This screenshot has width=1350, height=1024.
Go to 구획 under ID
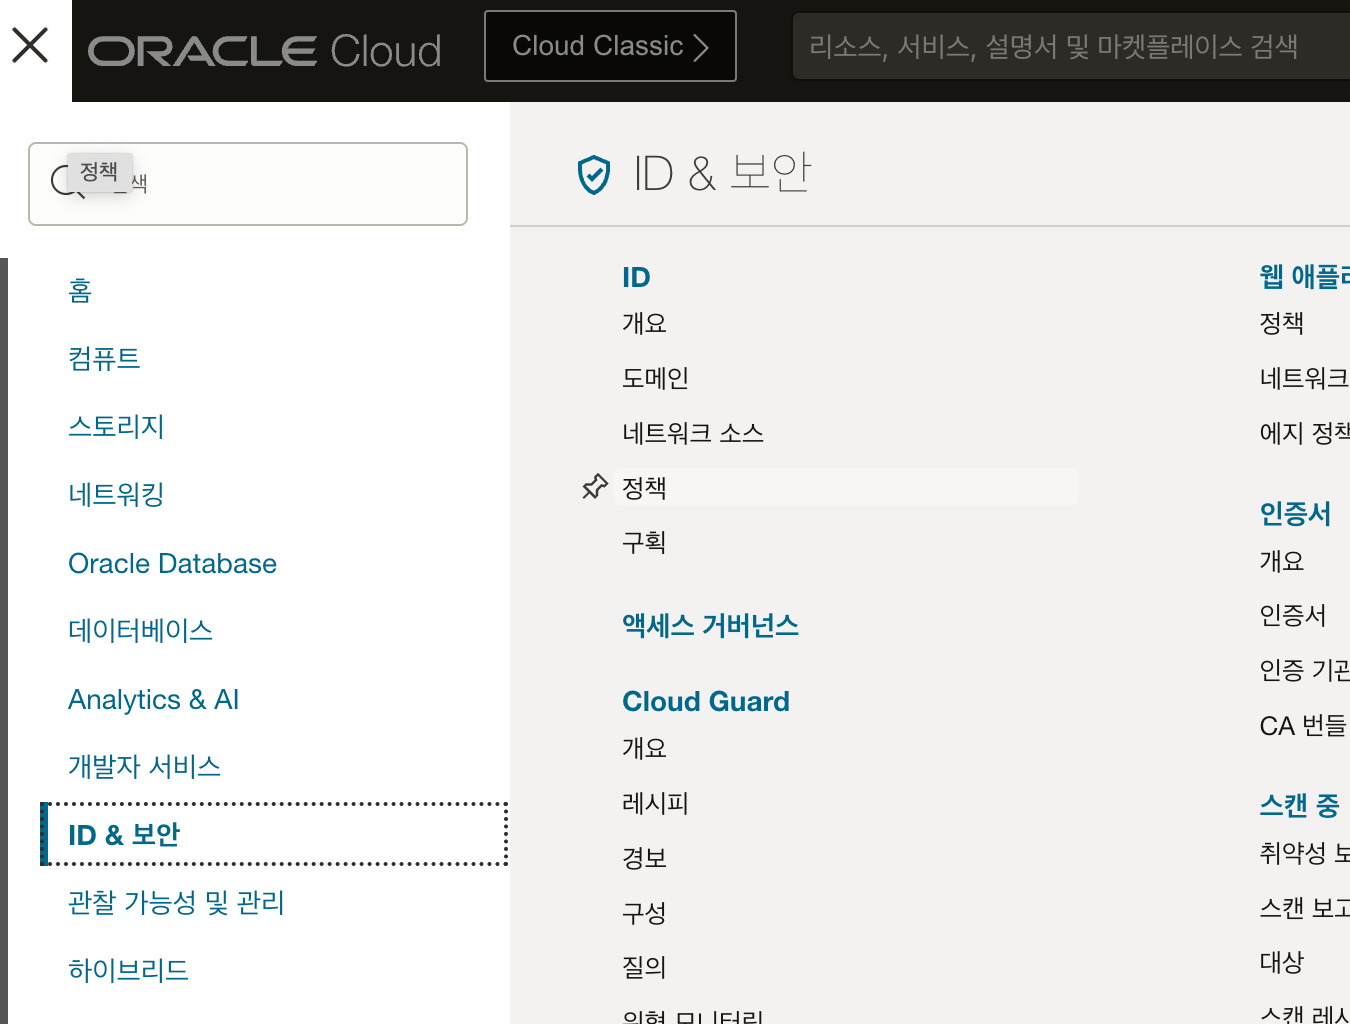point(644,542)
